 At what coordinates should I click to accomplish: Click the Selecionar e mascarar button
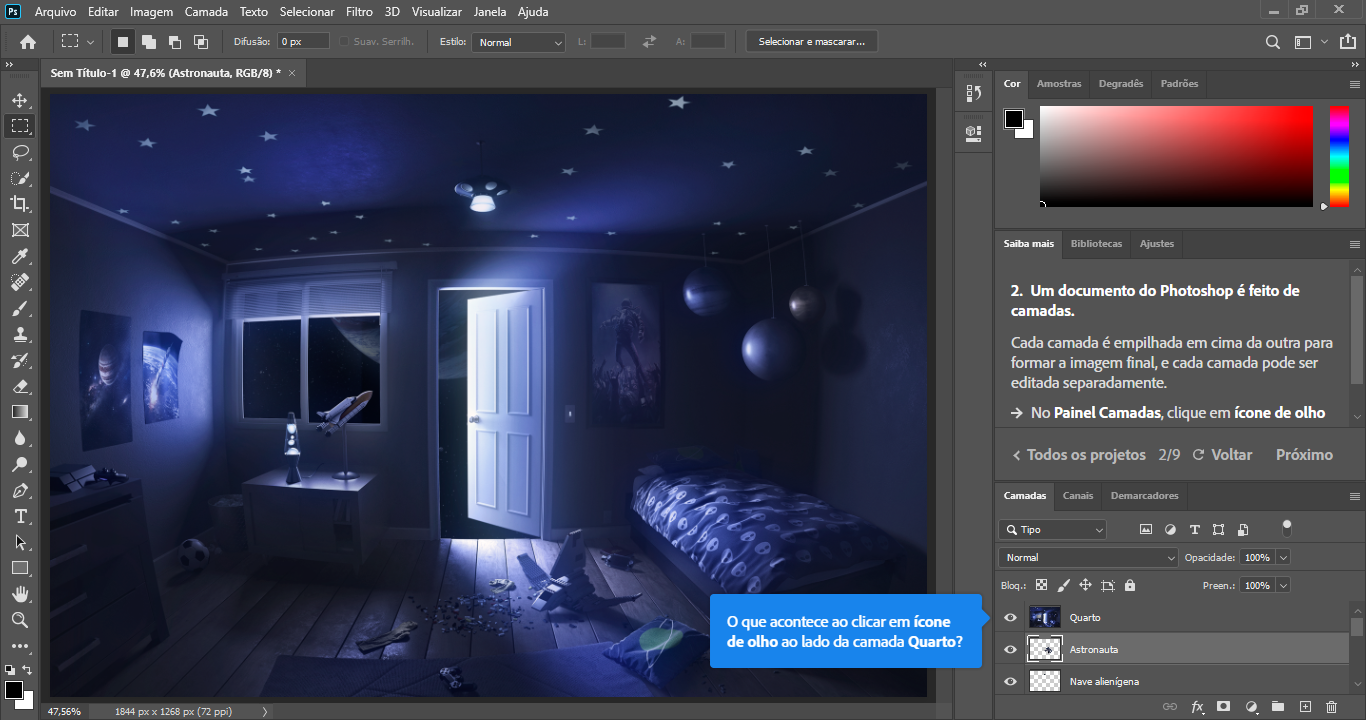(812, 42)
